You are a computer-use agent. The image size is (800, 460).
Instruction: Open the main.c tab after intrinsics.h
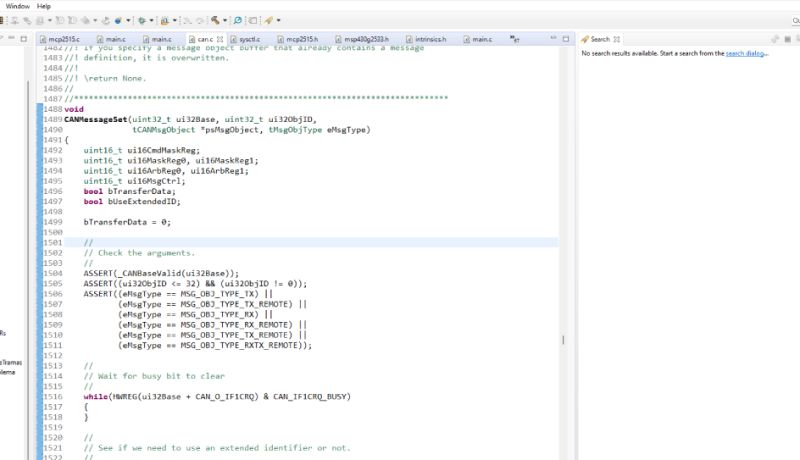(x=478, y=39)
